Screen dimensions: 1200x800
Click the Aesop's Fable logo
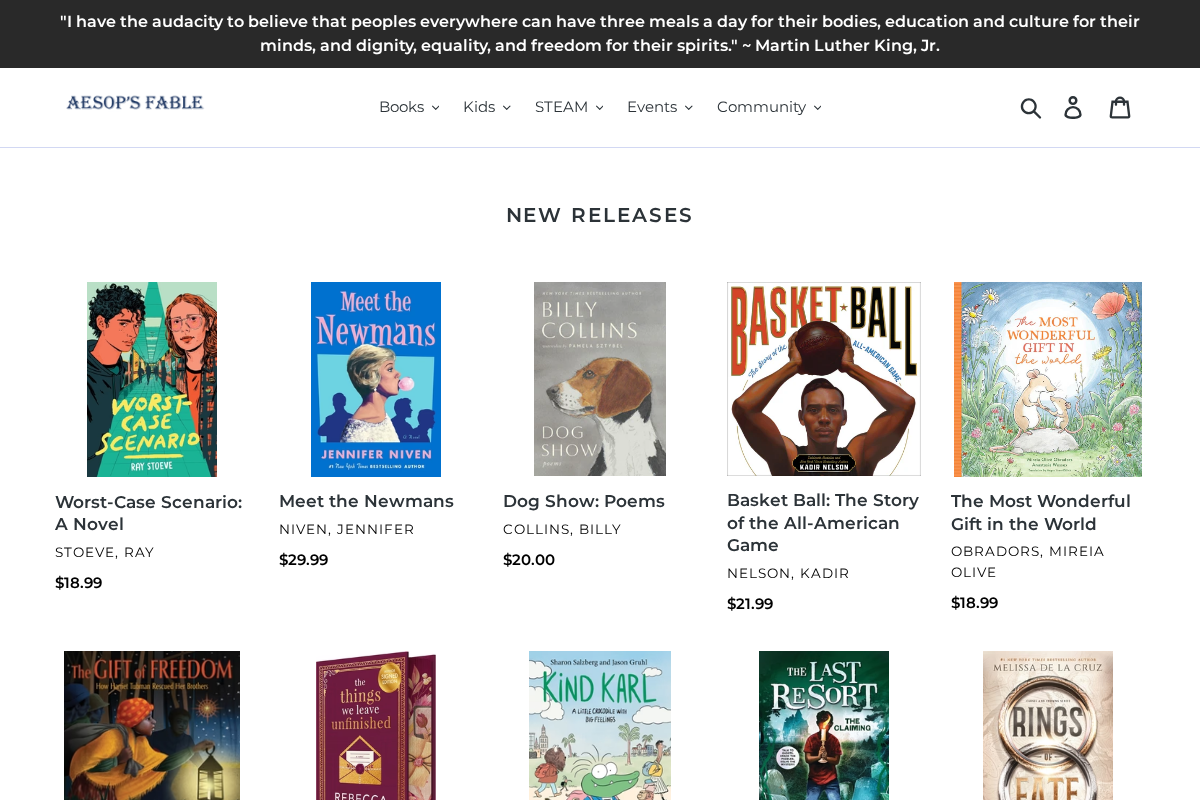pyautogui.click(x=134, y=101)
